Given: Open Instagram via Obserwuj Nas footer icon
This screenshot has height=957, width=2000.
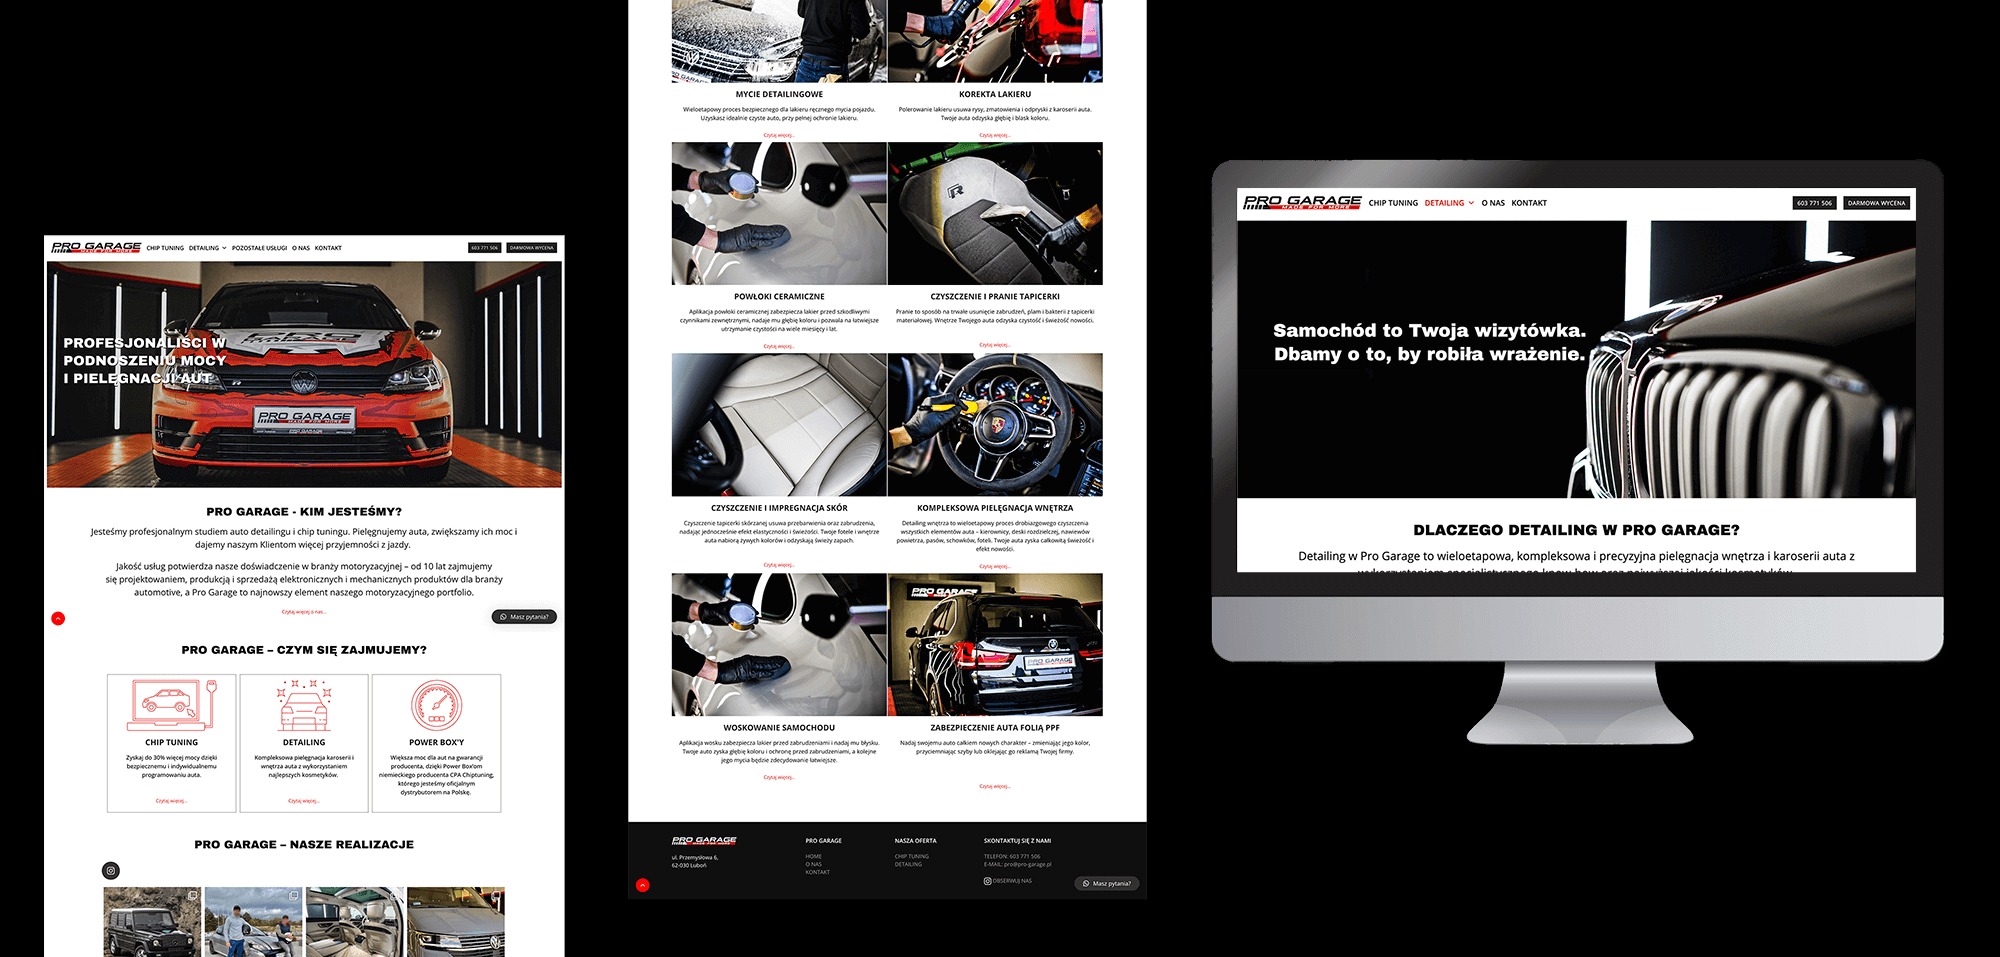Looking at the screenshot, I should click(x=988, y=883).
